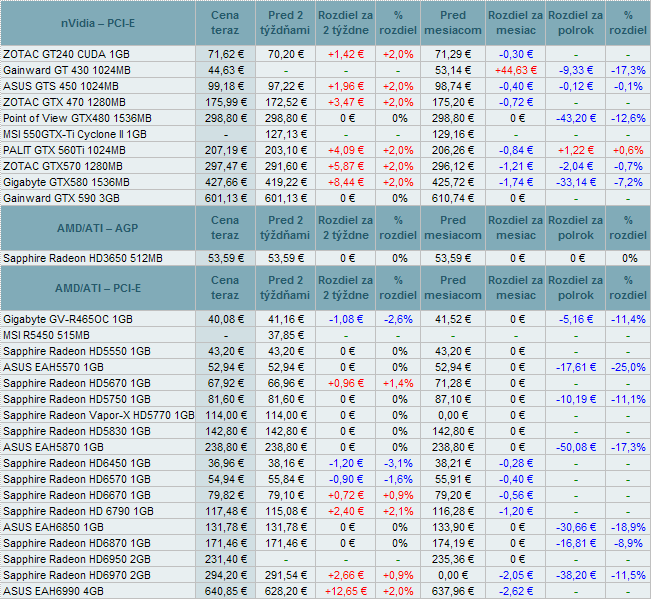The width and height of the screenshot is (651, 599).
Task: Click the -3,1% percentage cell
Action: 398,463
